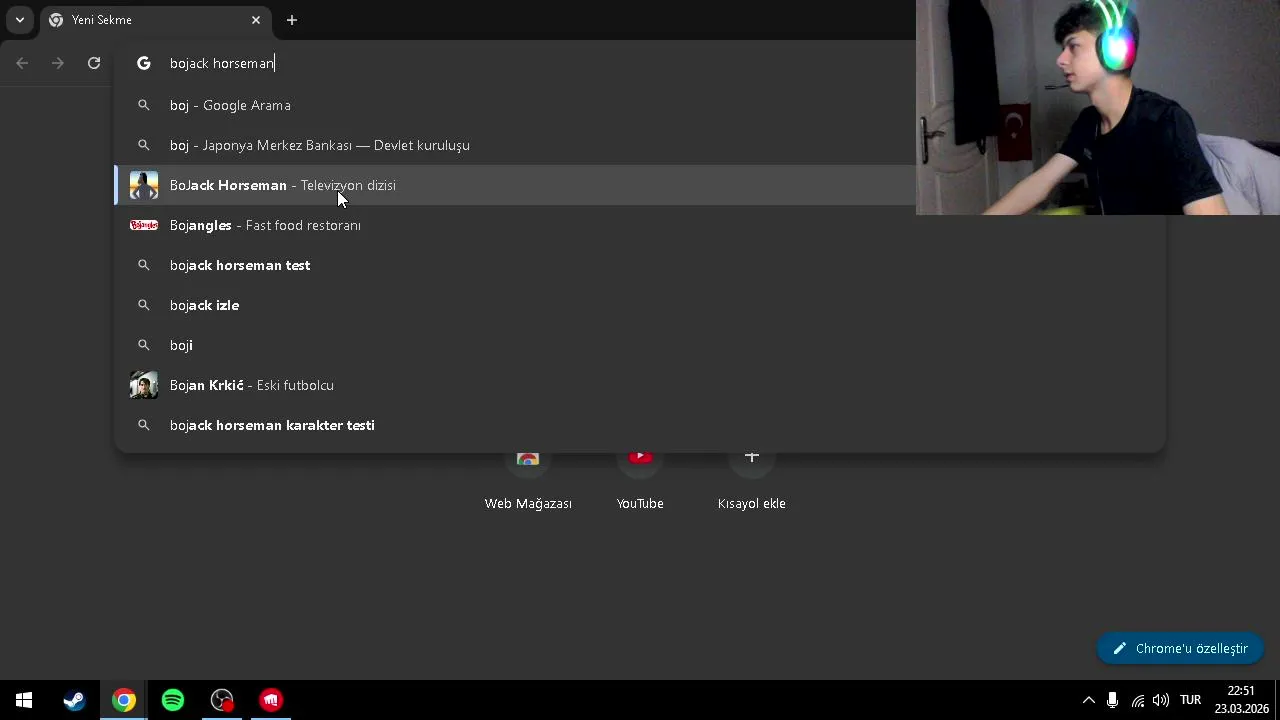Open OBS Studio from the taskbar
Screen dimensions: 1280x720
click(x=222, y=700)
